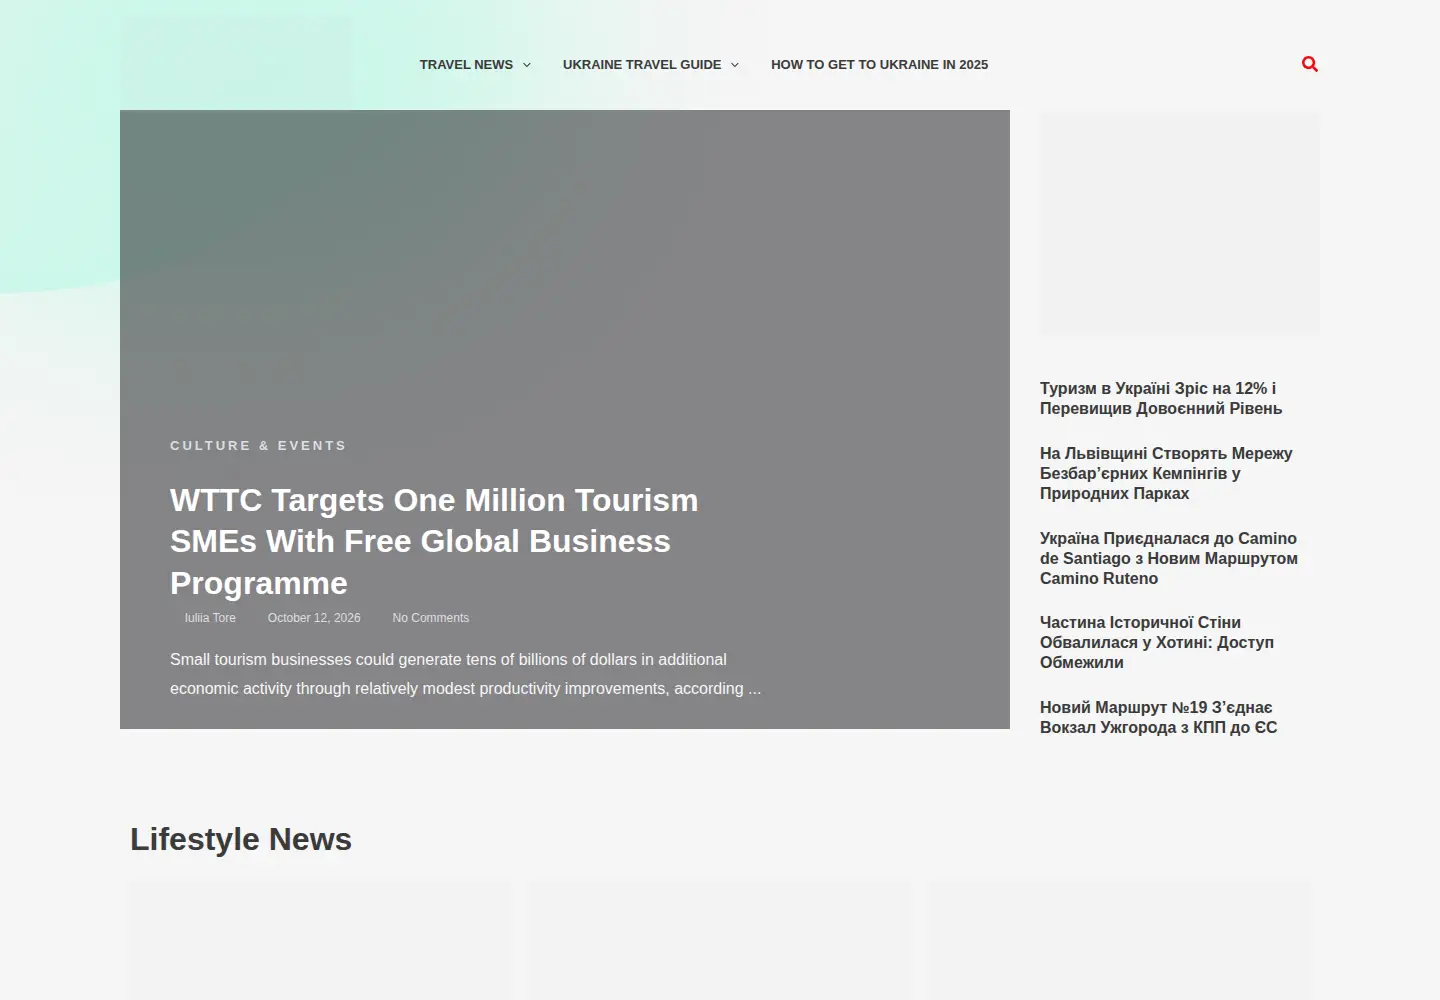Open the search icon in header
Viewport: 1440px width, 1000px height.
coord(1310,64)
